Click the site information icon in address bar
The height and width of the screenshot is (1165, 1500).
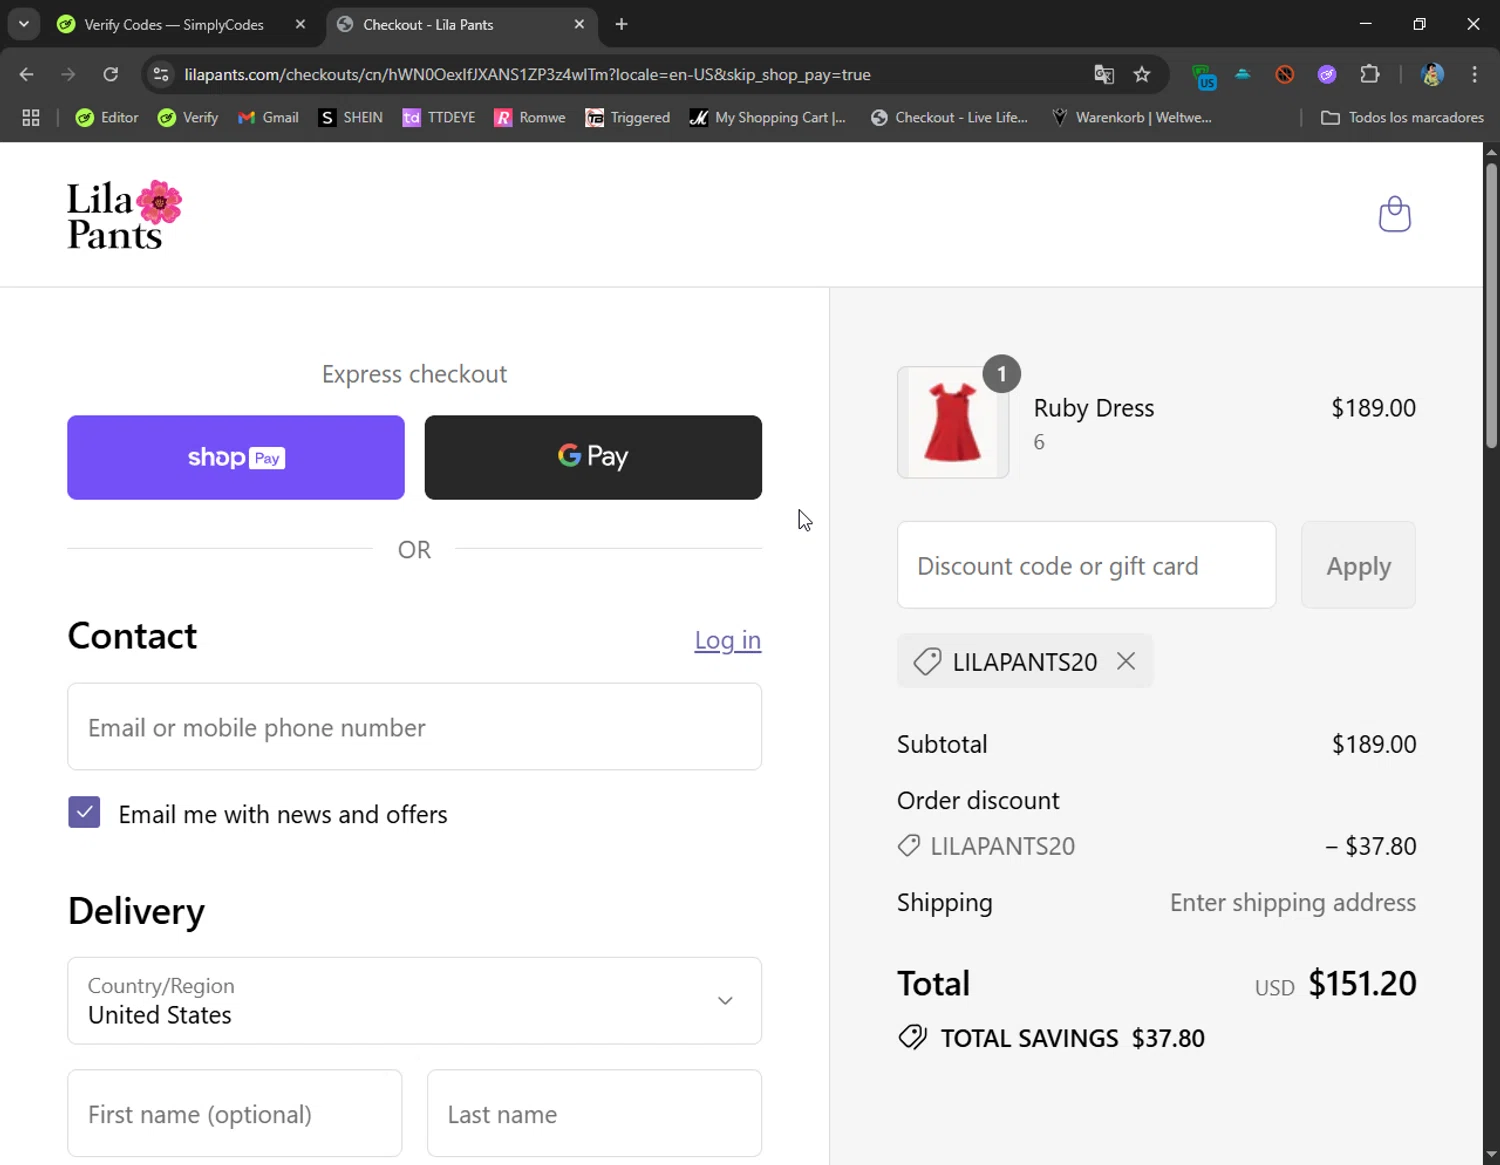(x=161, y=74)
